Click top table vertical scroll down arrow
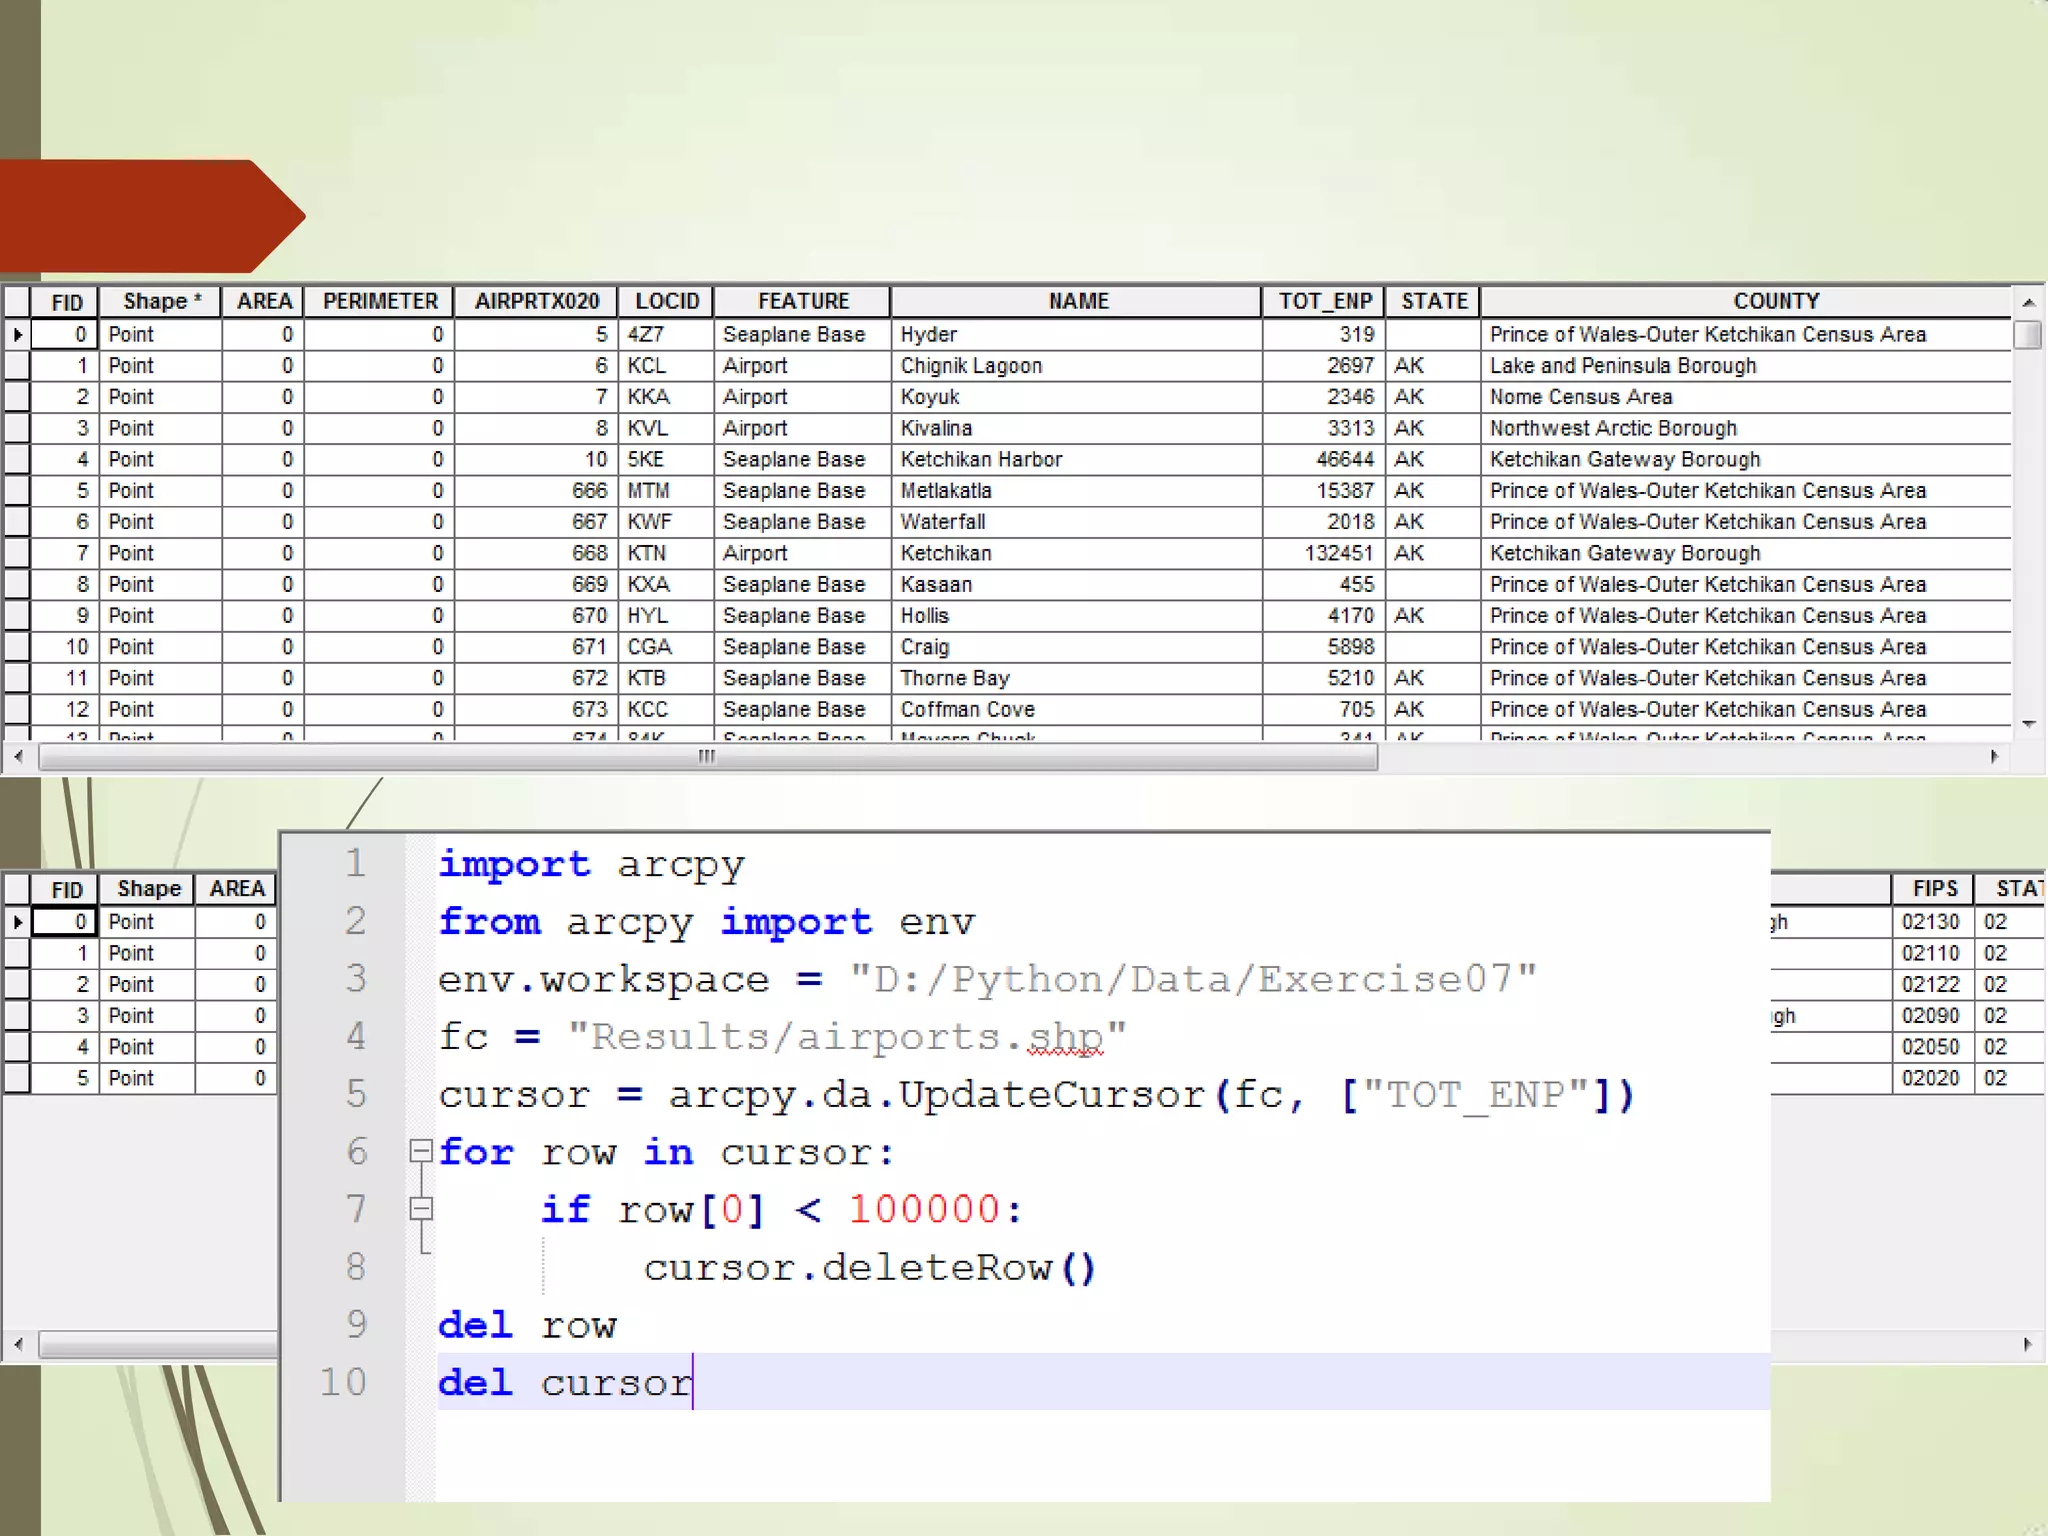The image size is (2048, 1536). click(2028, 723)
